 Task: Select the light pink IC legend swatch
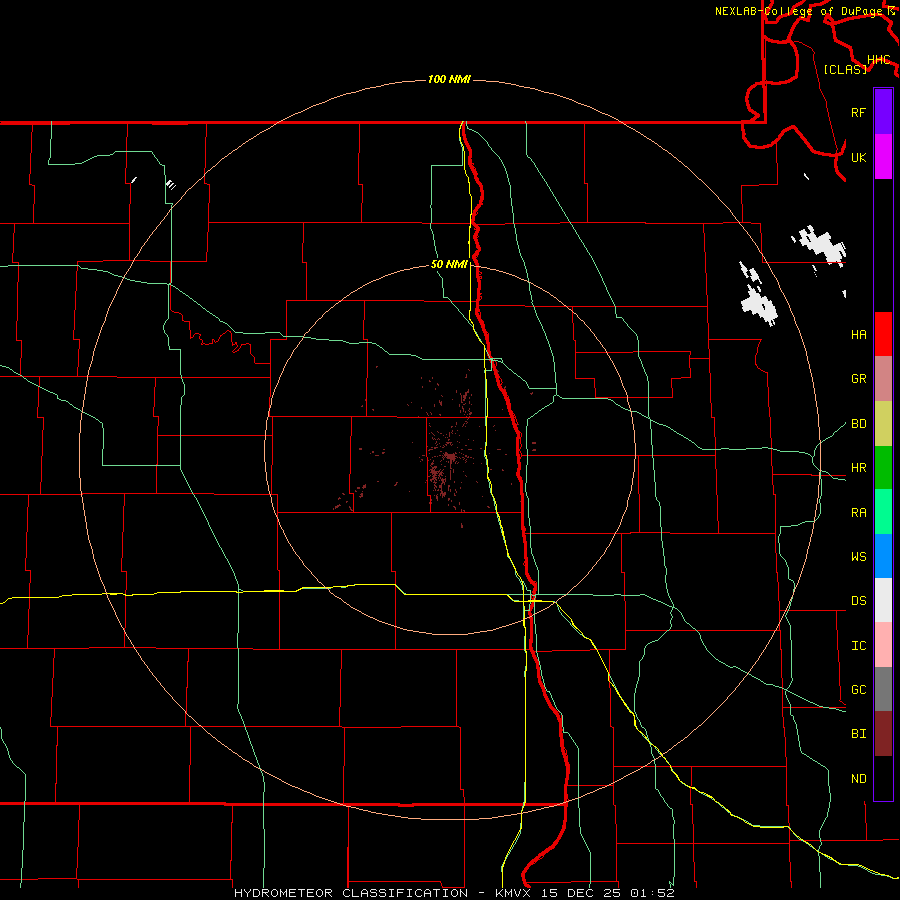point(883,645)
